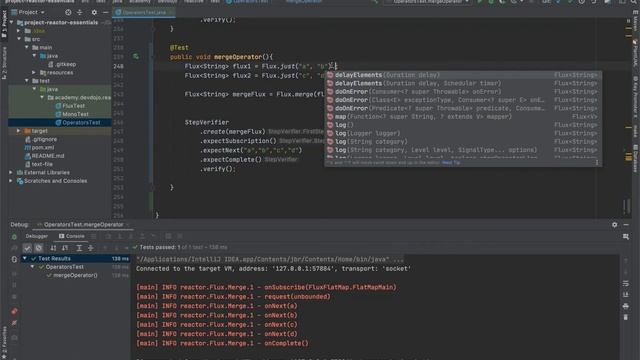Click the clear all trash icon by the console
Screen dimensions: 640x360
(x=626, y=317)
